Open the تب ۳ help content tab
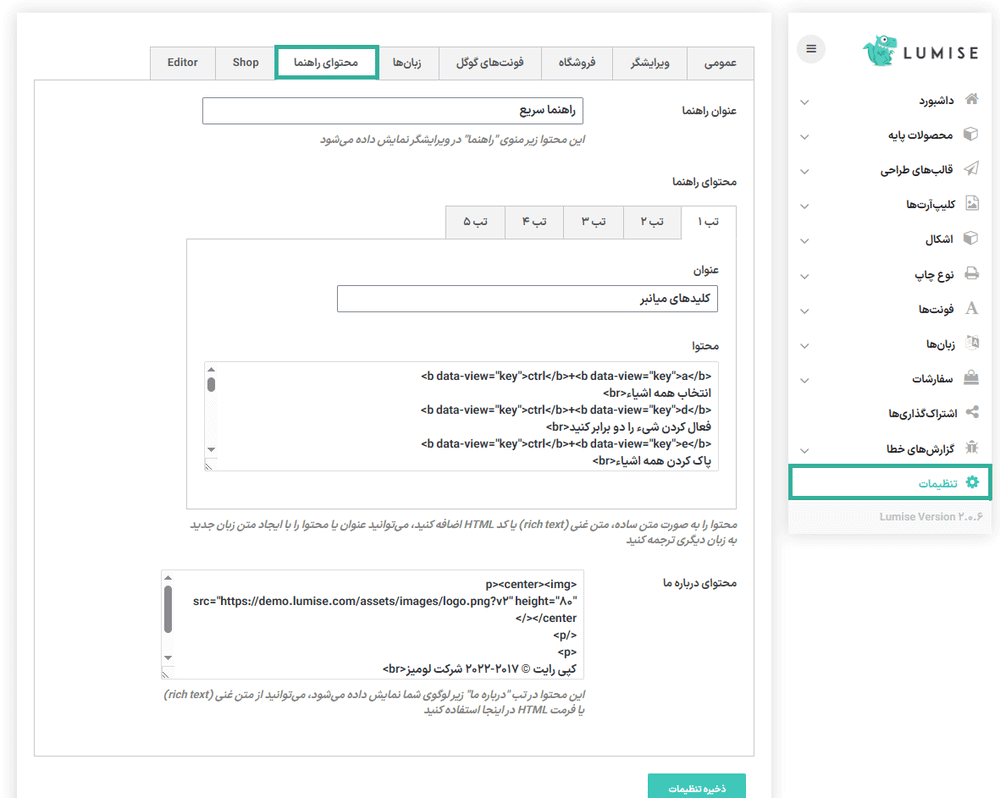Image resolution: width=1000 pixels, height=798 pixels. (593, 222)
